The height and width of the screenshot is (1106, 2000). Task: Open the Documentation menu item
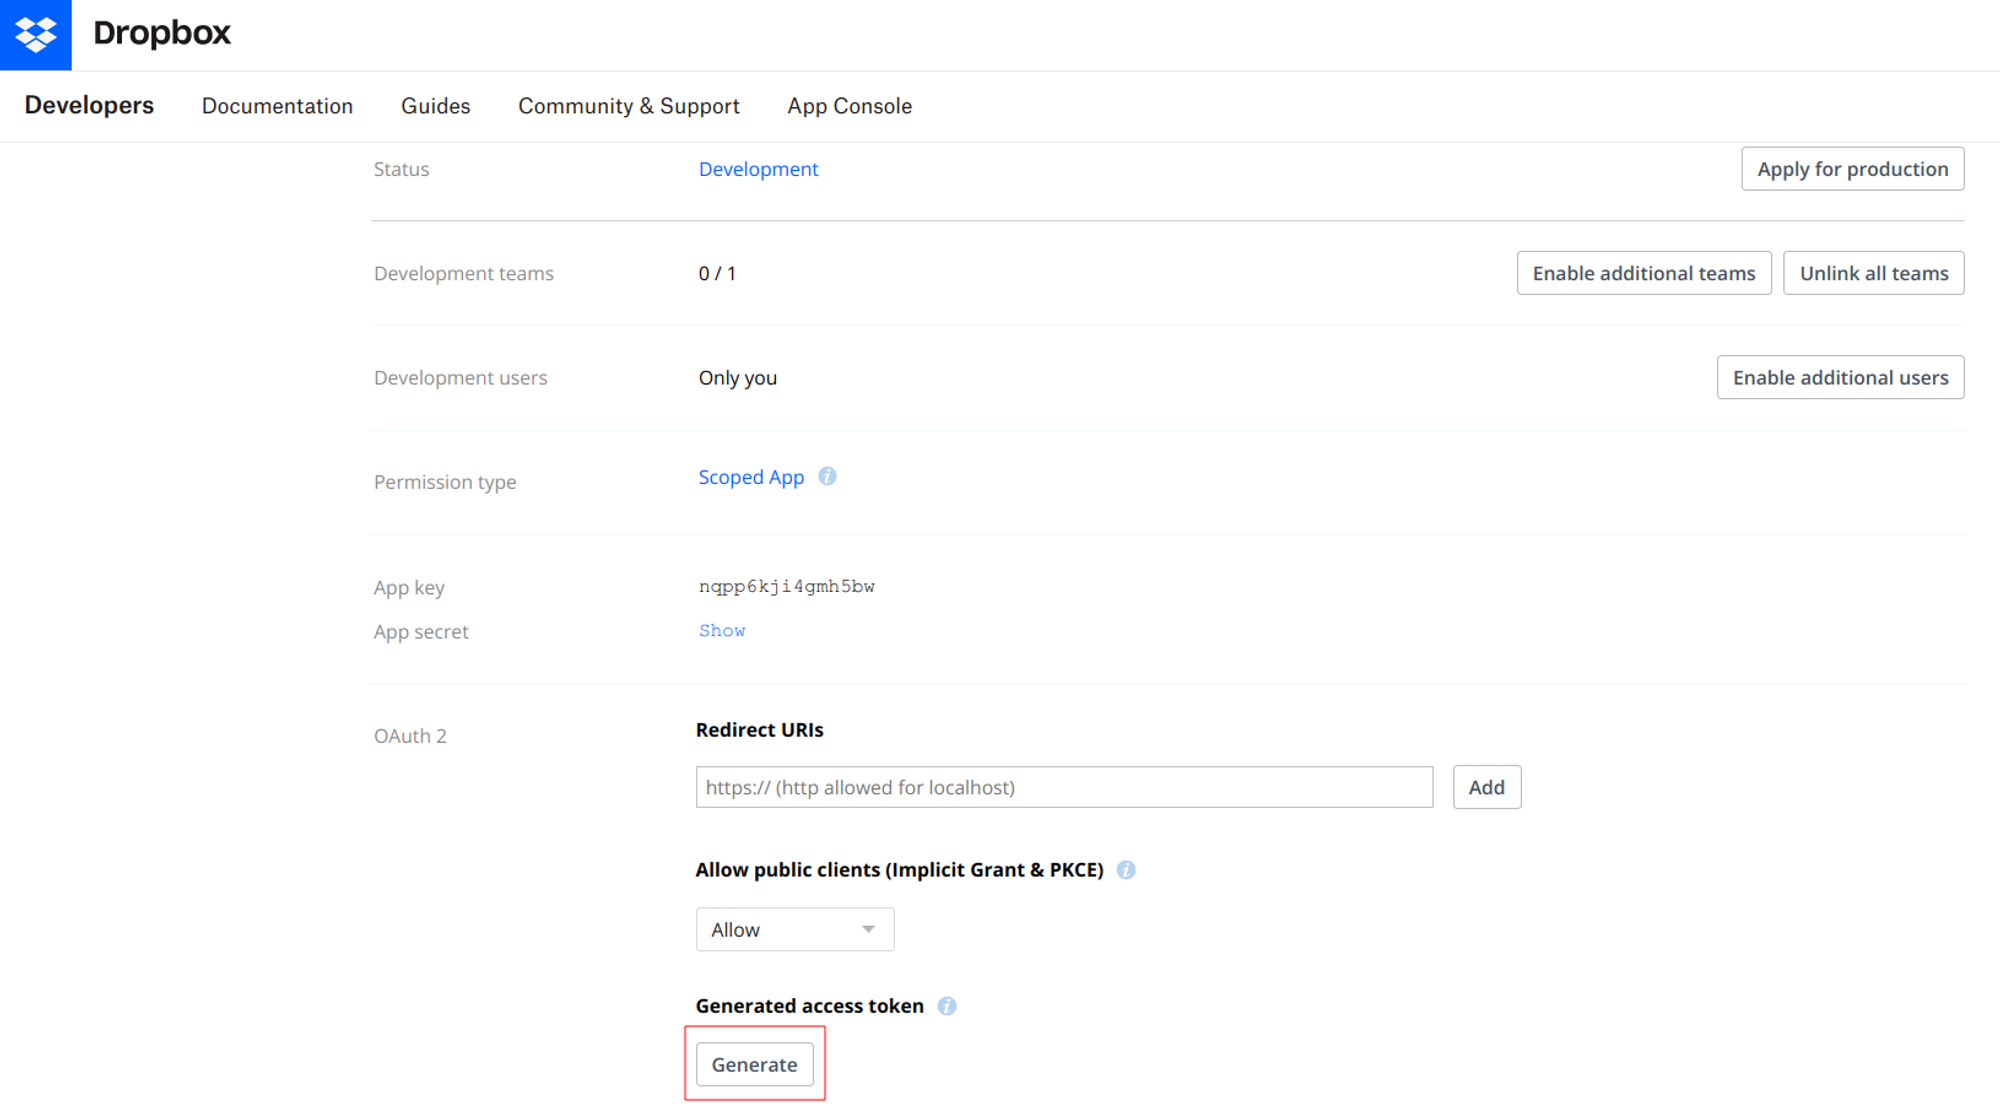[x=277, y=106]
